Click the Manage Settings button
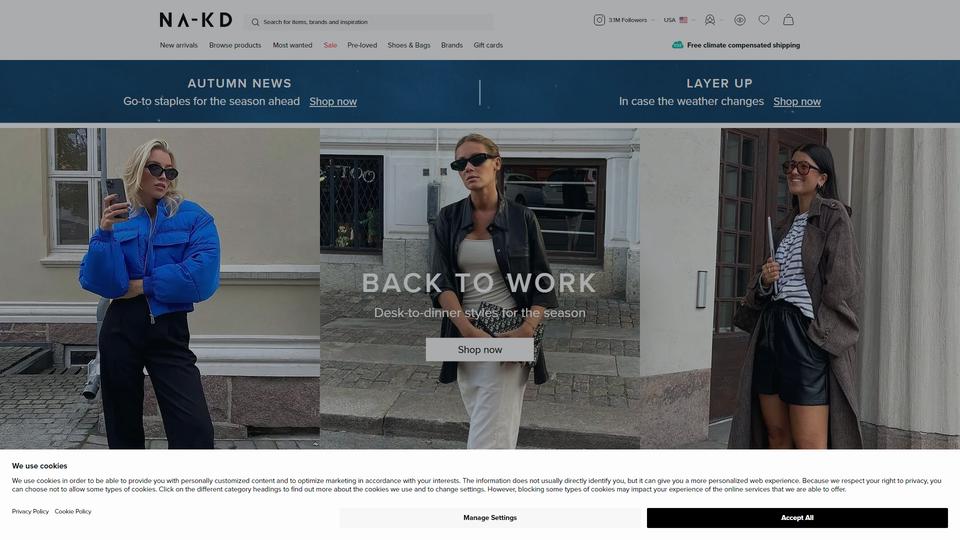960x540 pixels. pyautogui.click(x=490, y=518)
